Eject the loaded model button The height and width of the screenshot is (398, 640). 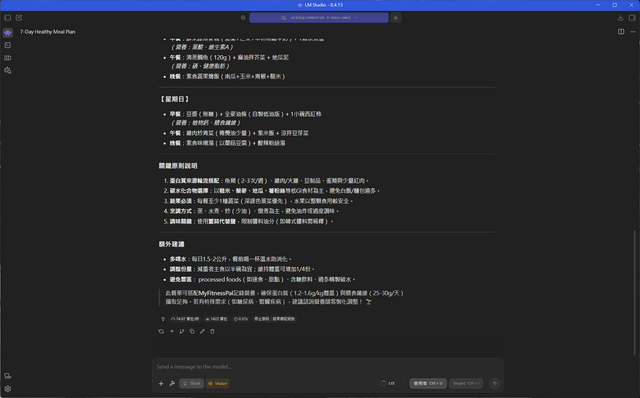396,18
